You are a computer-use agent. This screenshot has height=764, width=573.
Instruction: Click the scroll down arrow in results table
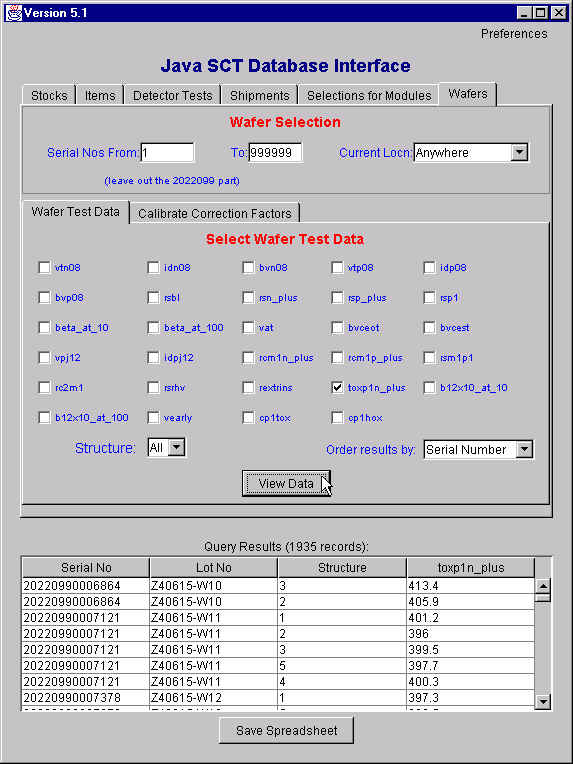click(543, 702)
